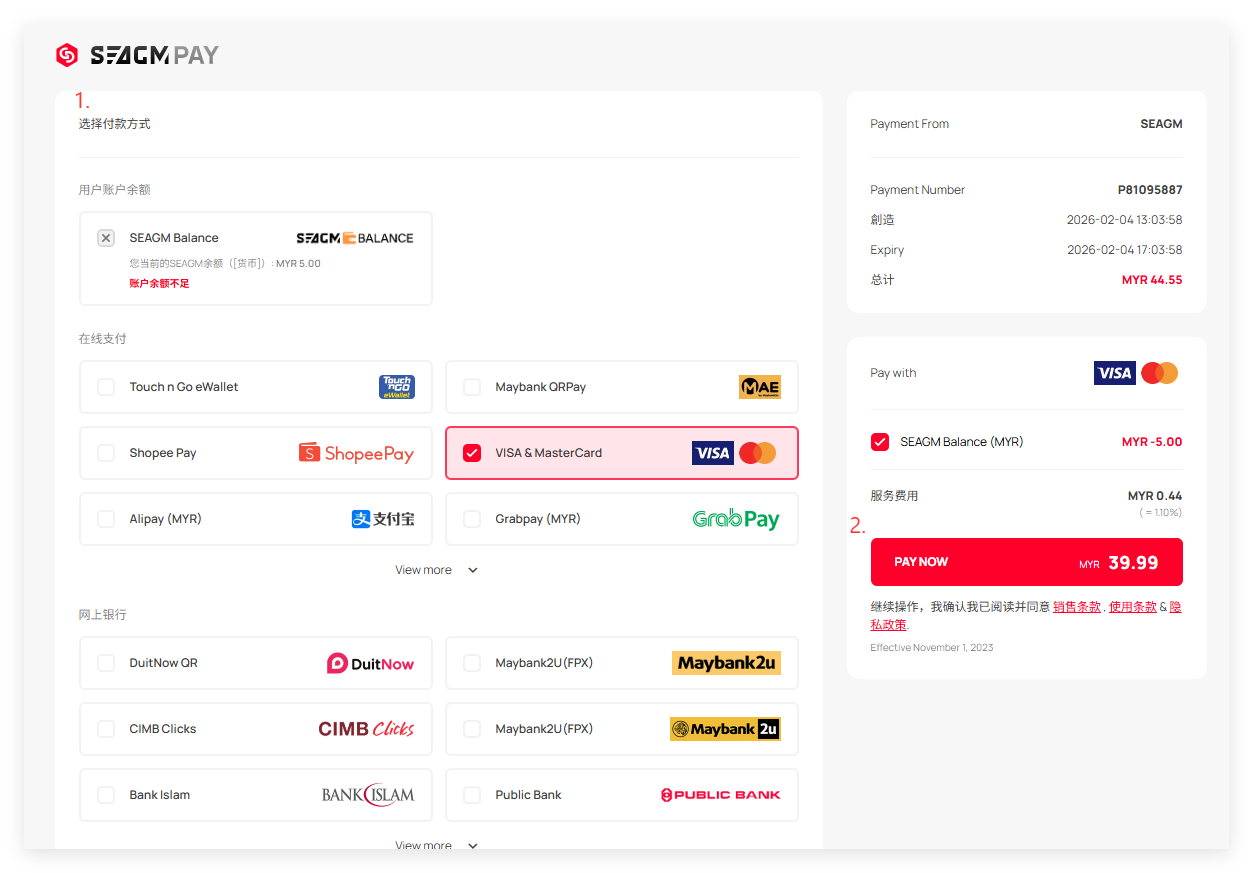
Task: Toggle SEAGM Balance (MYR) checkbox in summary
Action: click(880, 442)
